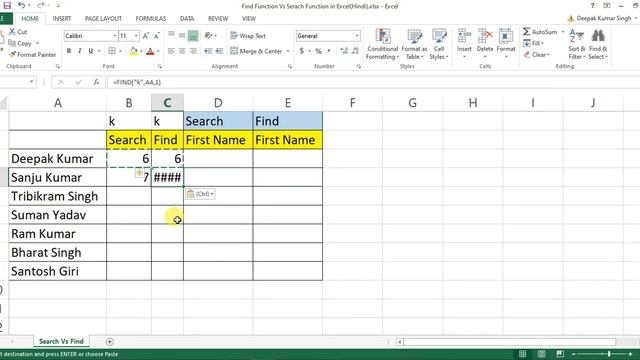The image size is (640, 360).
Task: Select the Search Vs Find sheet tab
Action: point(61,341)
